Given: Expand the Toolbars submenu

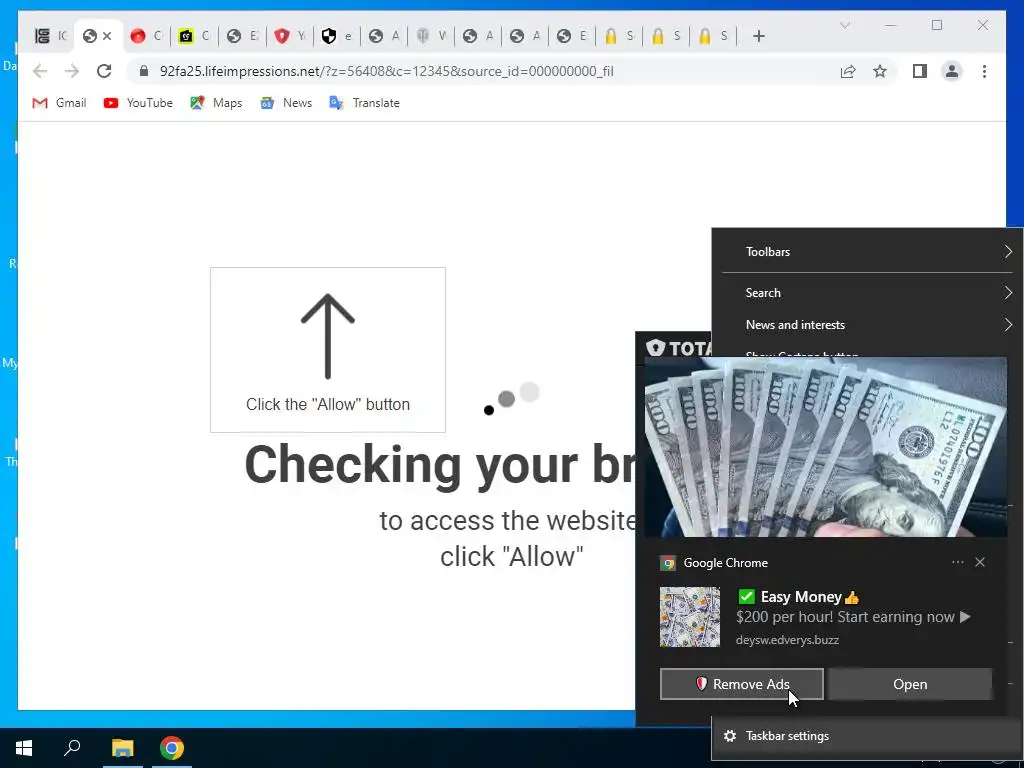Looking at the screenshot, I should [x=867, y=251].
